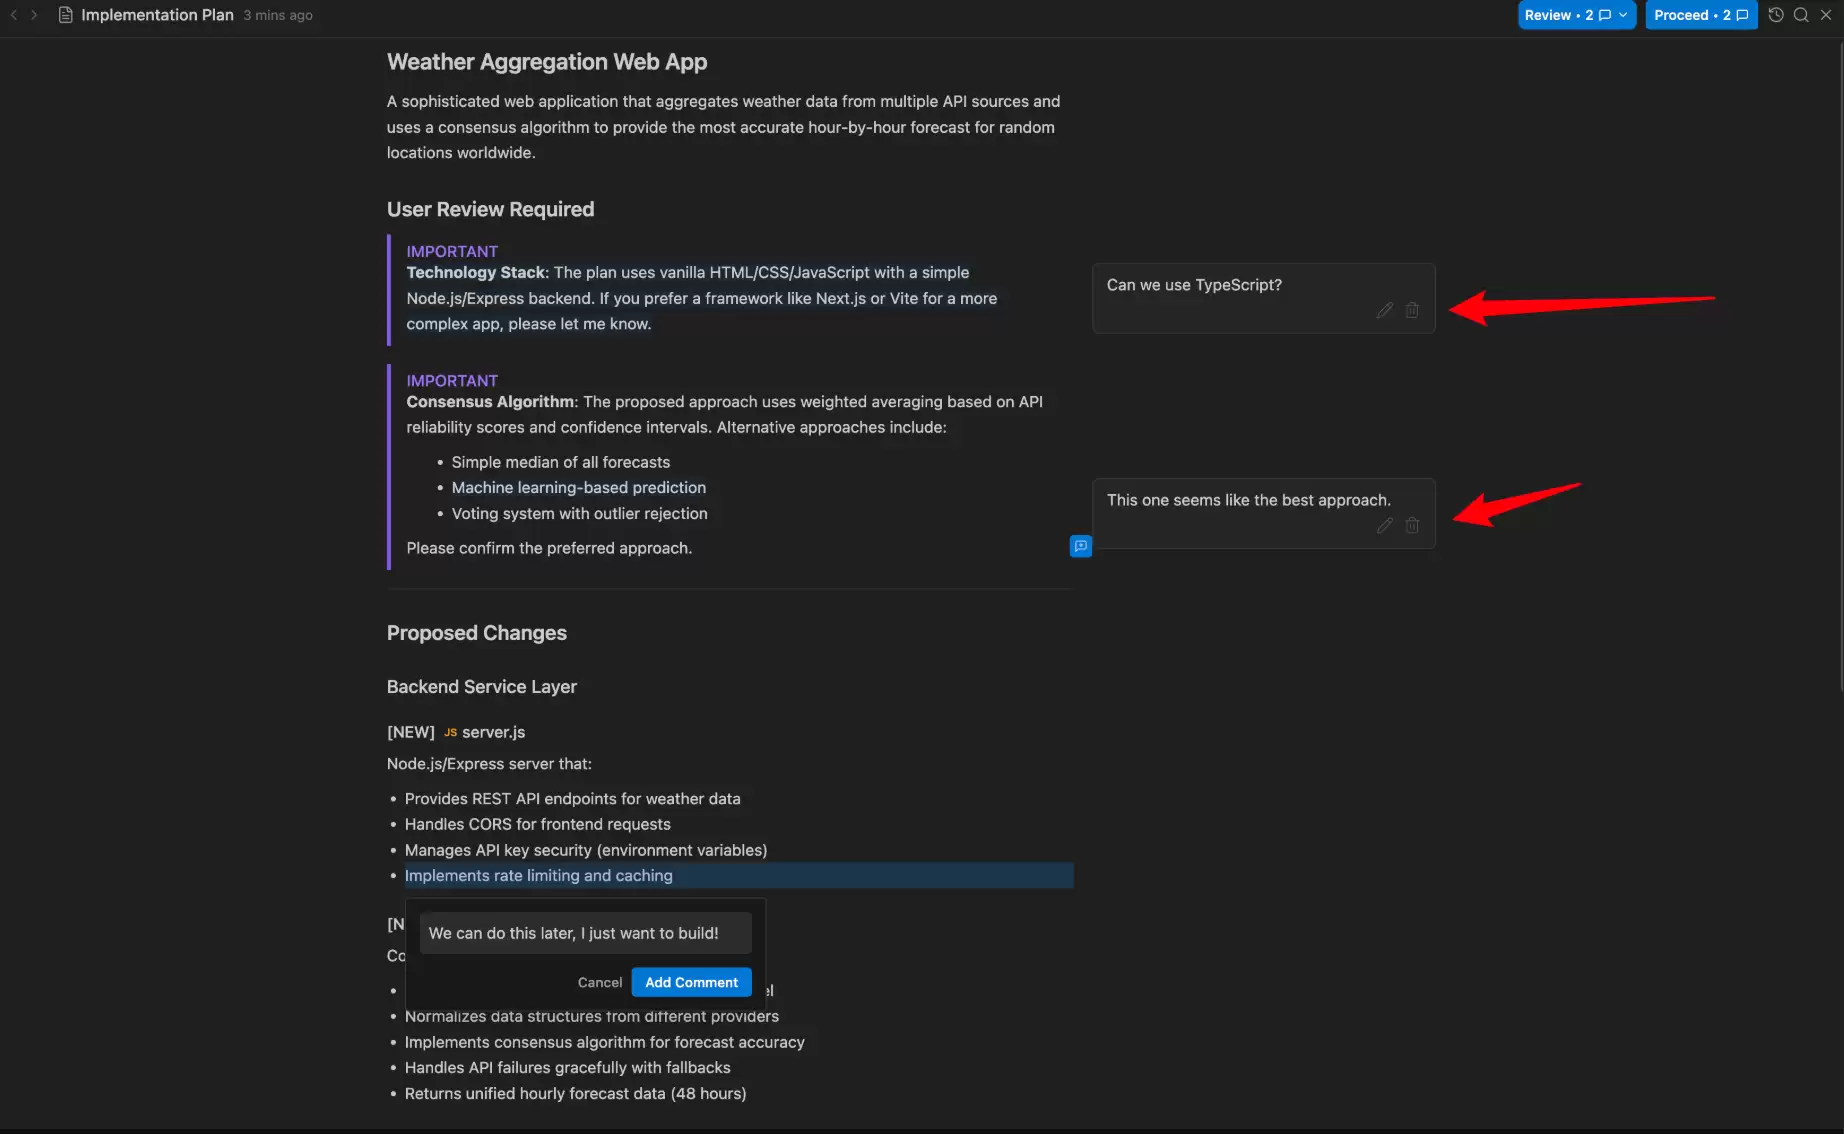Click 'Returns unified hourly forecast data (48 hours)'
The height and width of the screenshot is (1134, 1844).
[x=575, y=1093]
